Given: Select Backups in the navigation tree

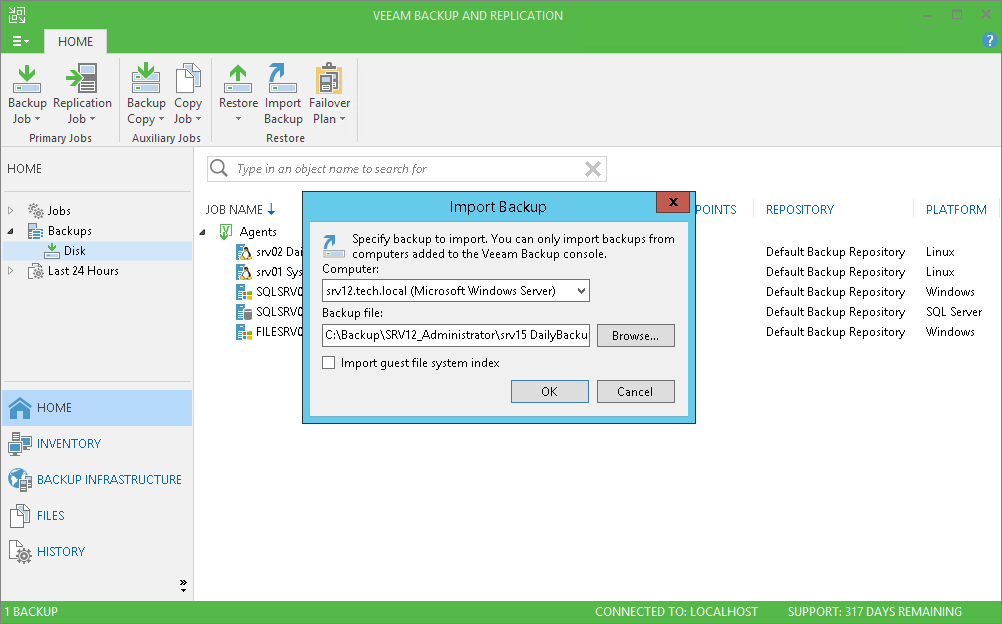Looking at the screenshot, I should pyautogui.click(x=70, y=231).
